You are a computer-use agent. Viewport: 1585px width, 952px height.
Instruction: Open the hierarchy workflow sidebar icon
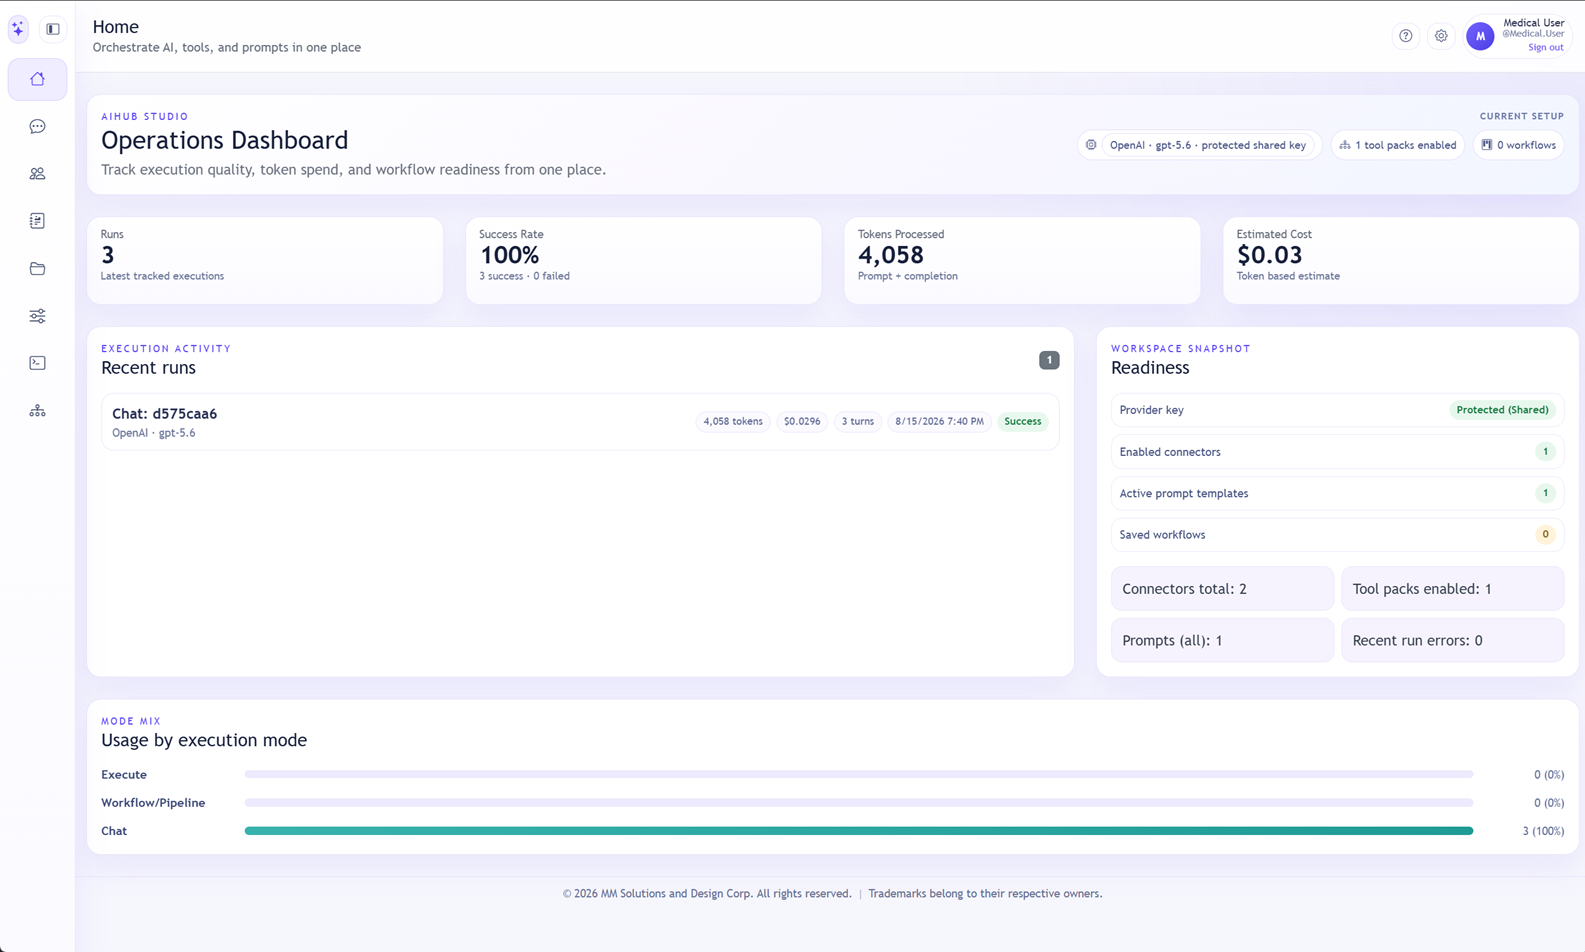37,411
